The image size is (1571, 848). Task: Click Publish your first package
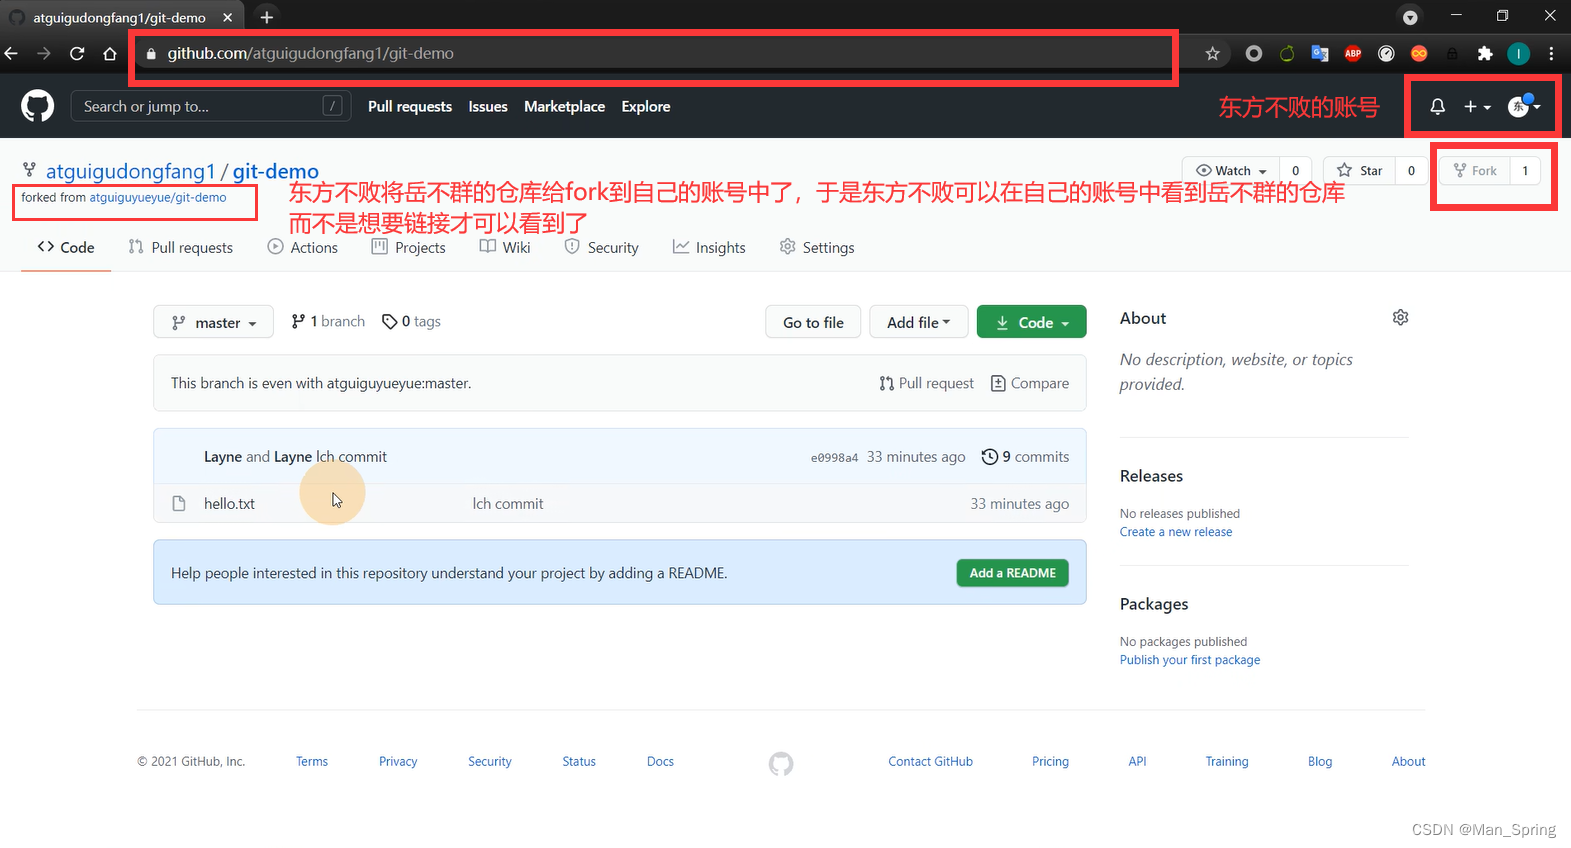1190,660
